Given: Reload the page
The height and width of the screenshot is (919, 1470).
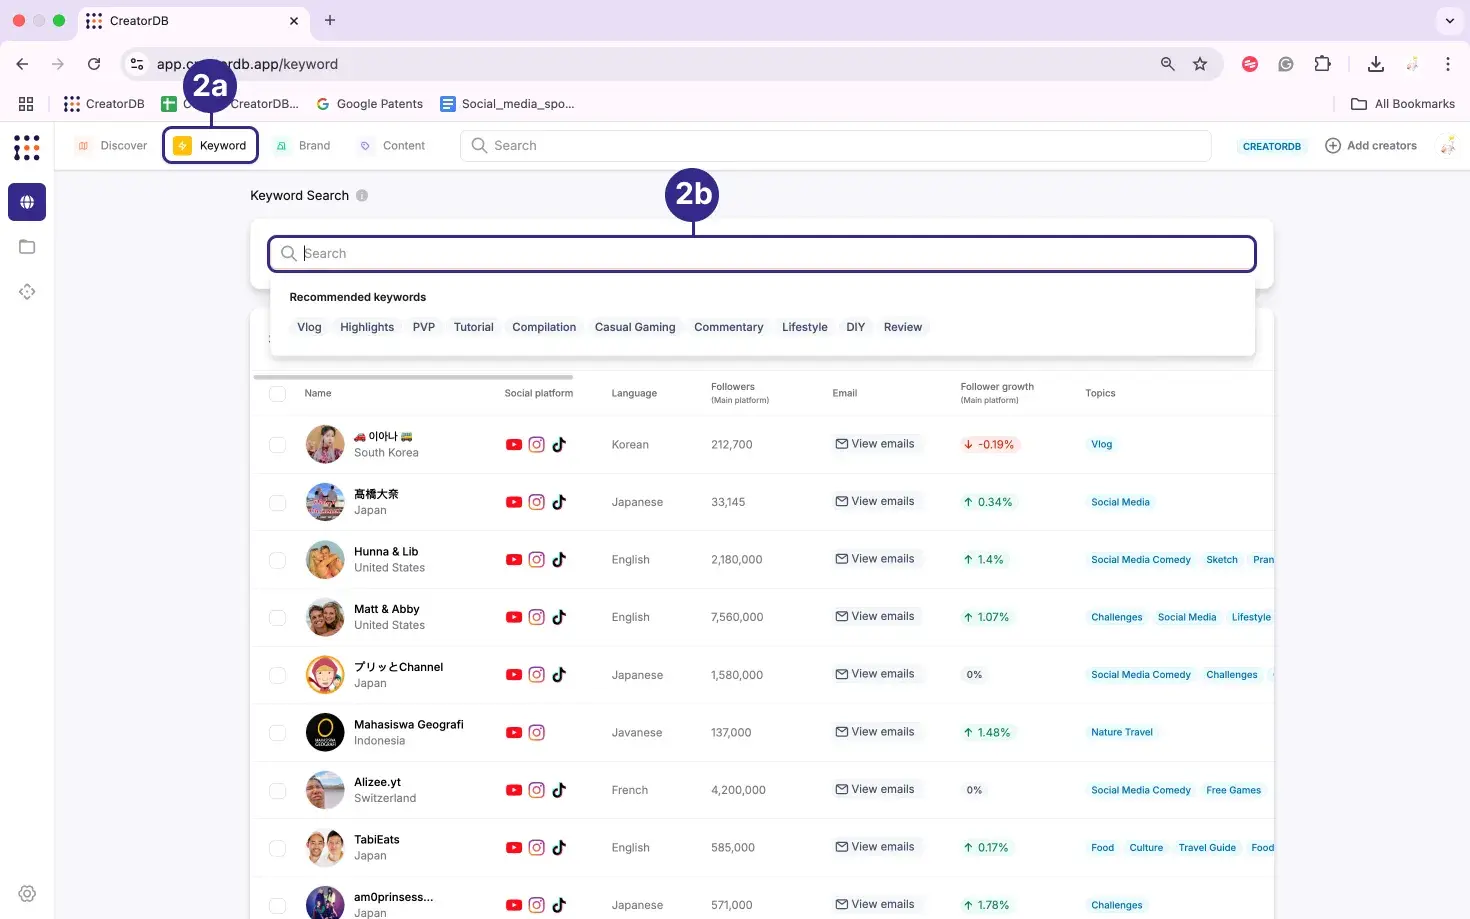Looking at the screenshot, I should (x=94, y=64).
